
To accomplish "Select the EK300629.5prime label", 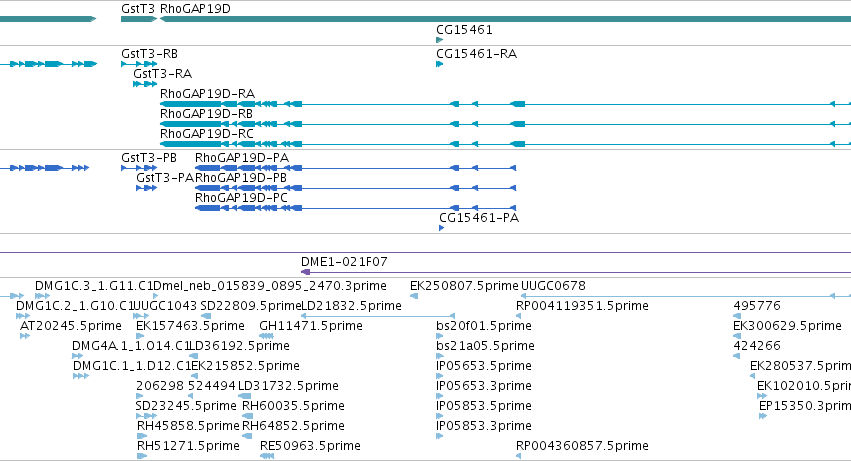I will pos(788,326).
